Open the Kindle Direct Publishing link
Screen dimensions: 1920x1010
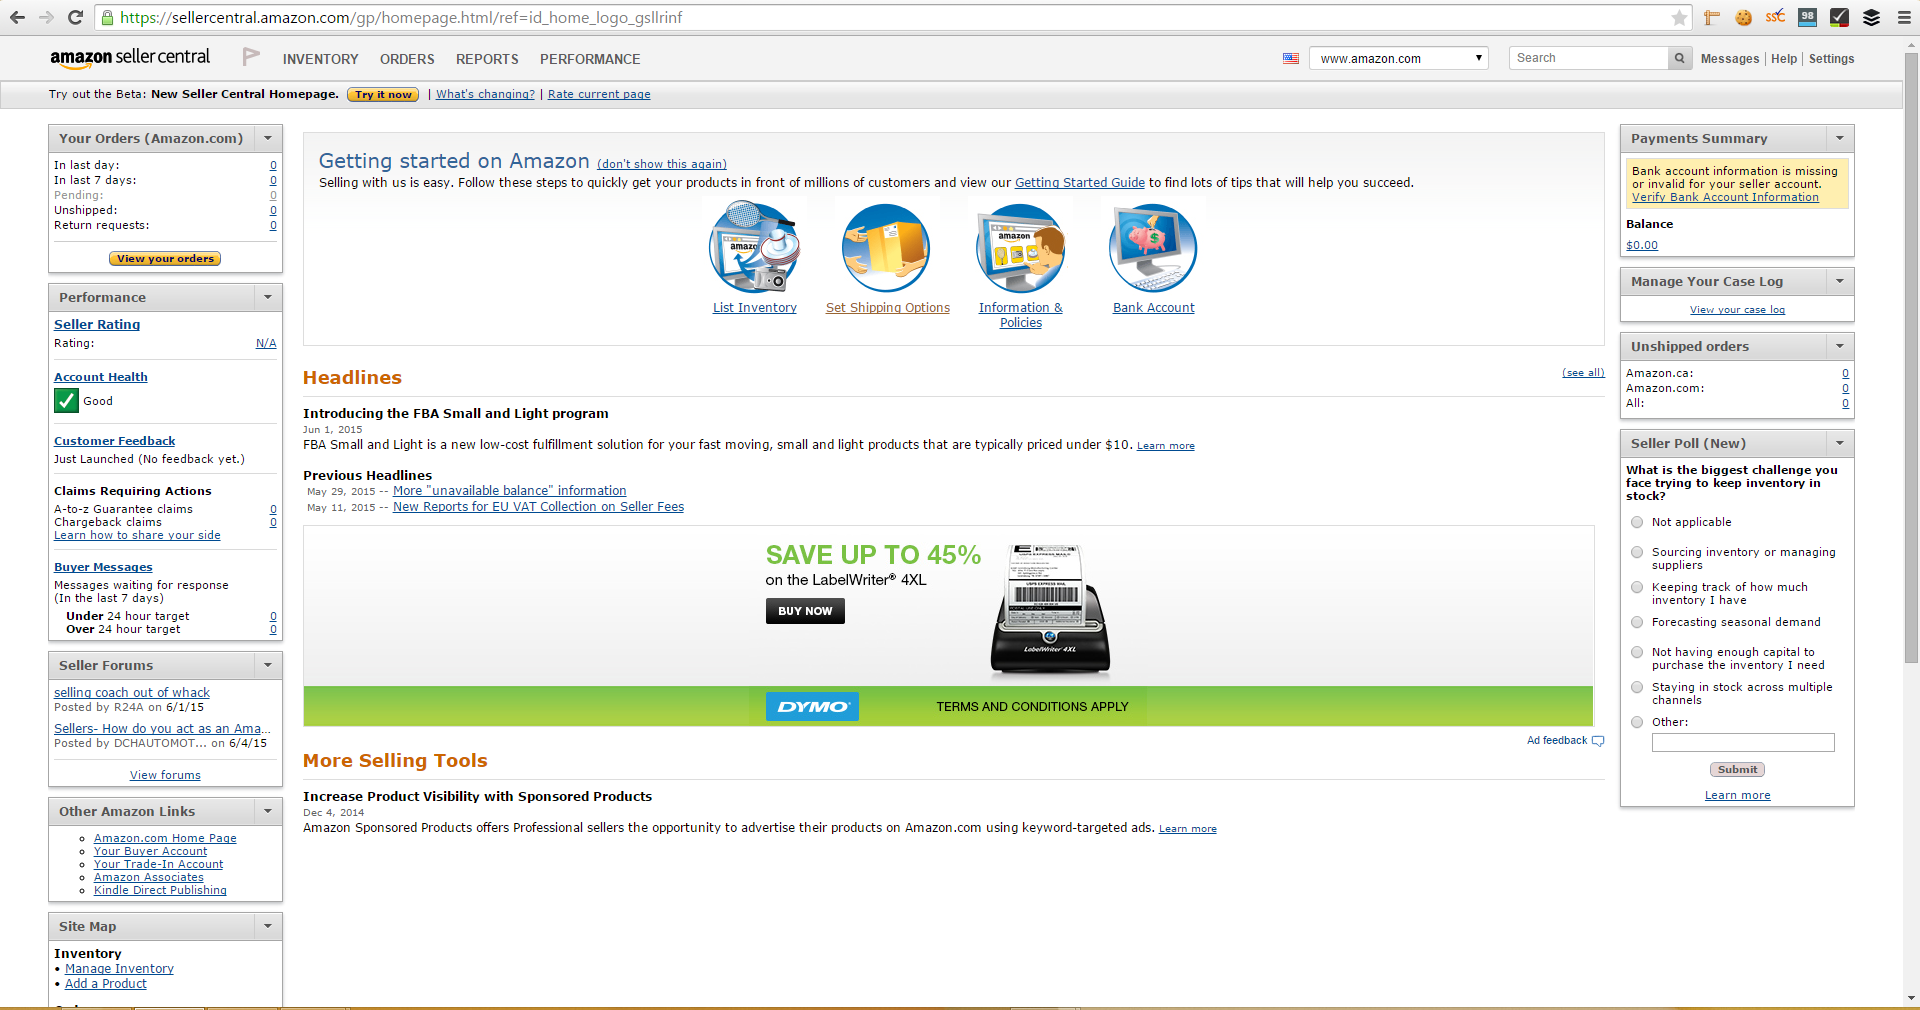tap(160, 891)
